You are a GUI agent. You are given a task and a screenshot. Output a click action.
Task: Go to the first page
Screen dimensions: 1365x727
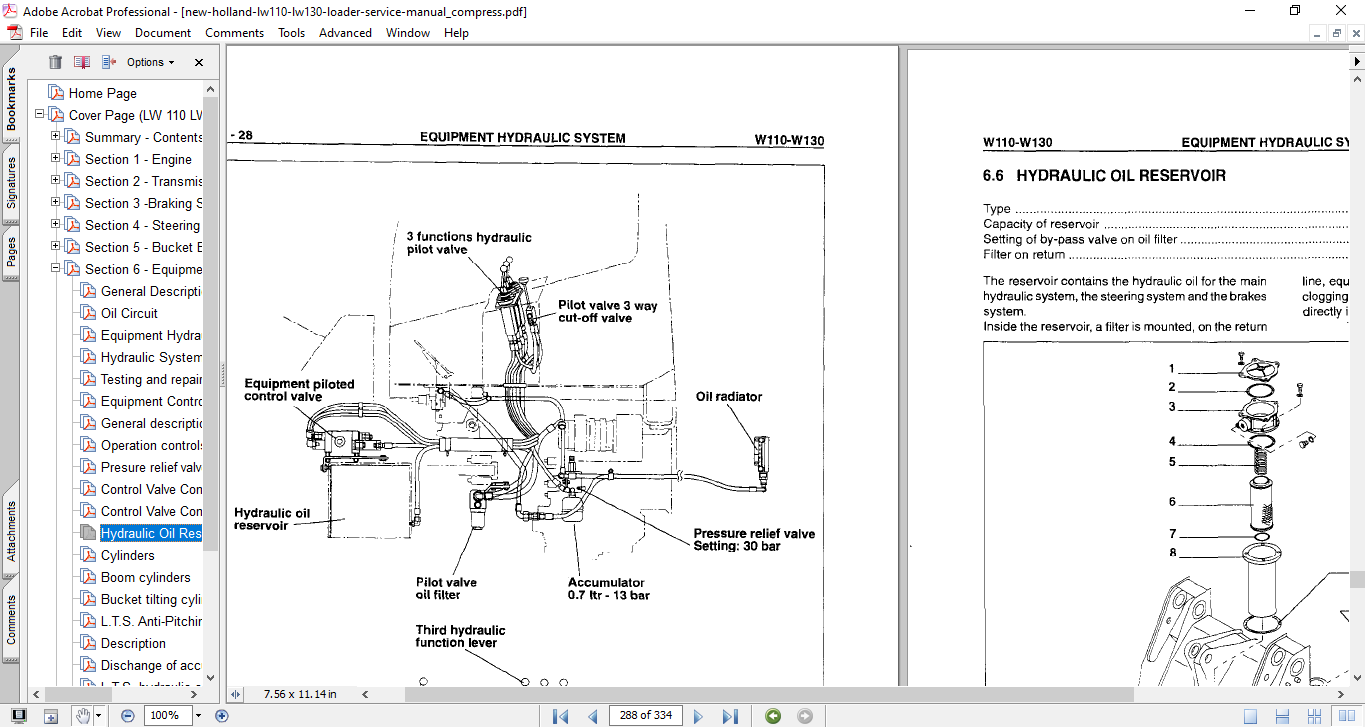pyautogui.click(x=560, y=715)
